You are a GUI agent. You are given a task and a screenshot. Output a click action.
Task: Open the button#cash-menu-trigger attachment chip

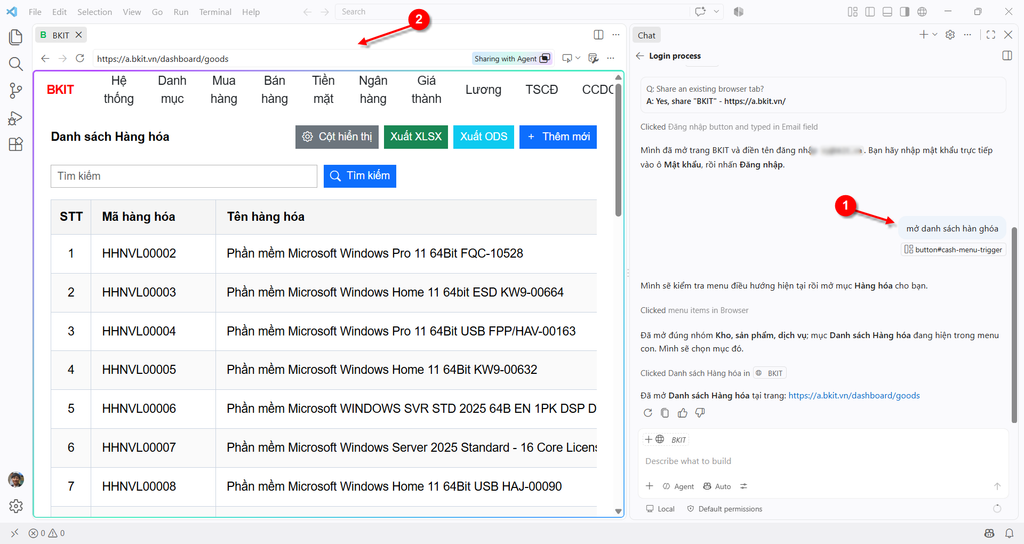953,249
